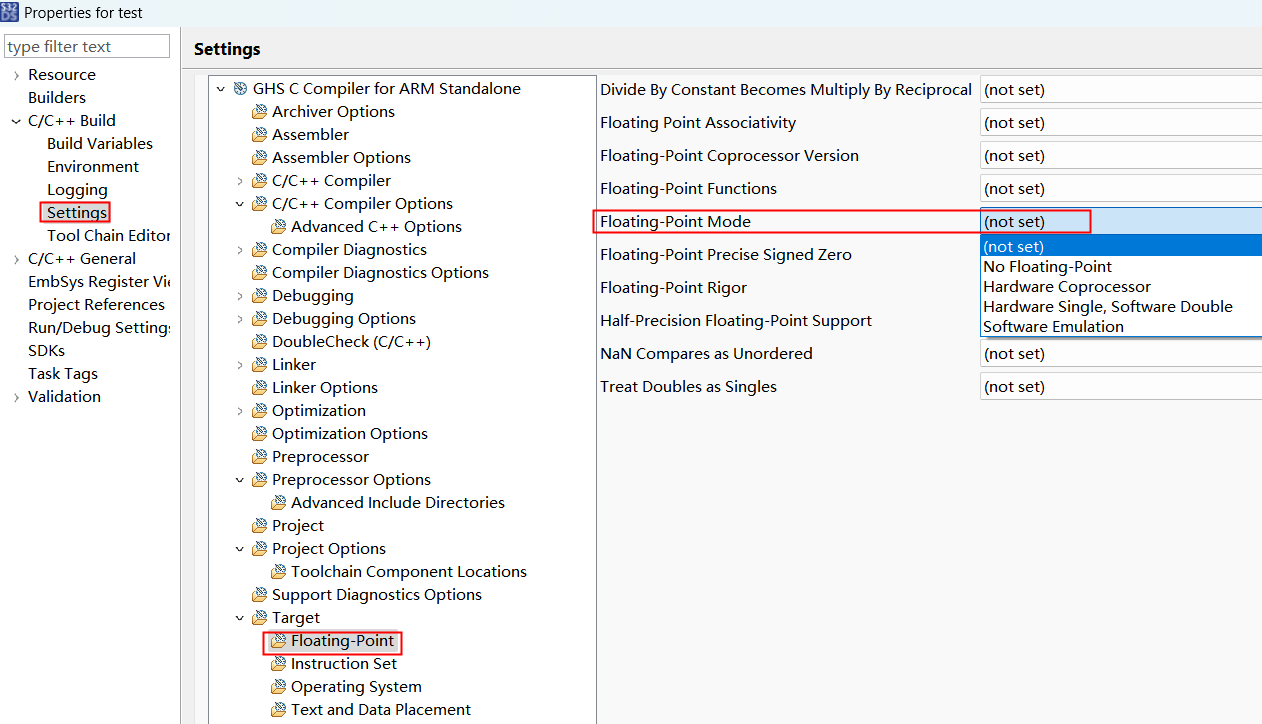Click the Toolchain Component Locations folder icon

pos(278,572)
